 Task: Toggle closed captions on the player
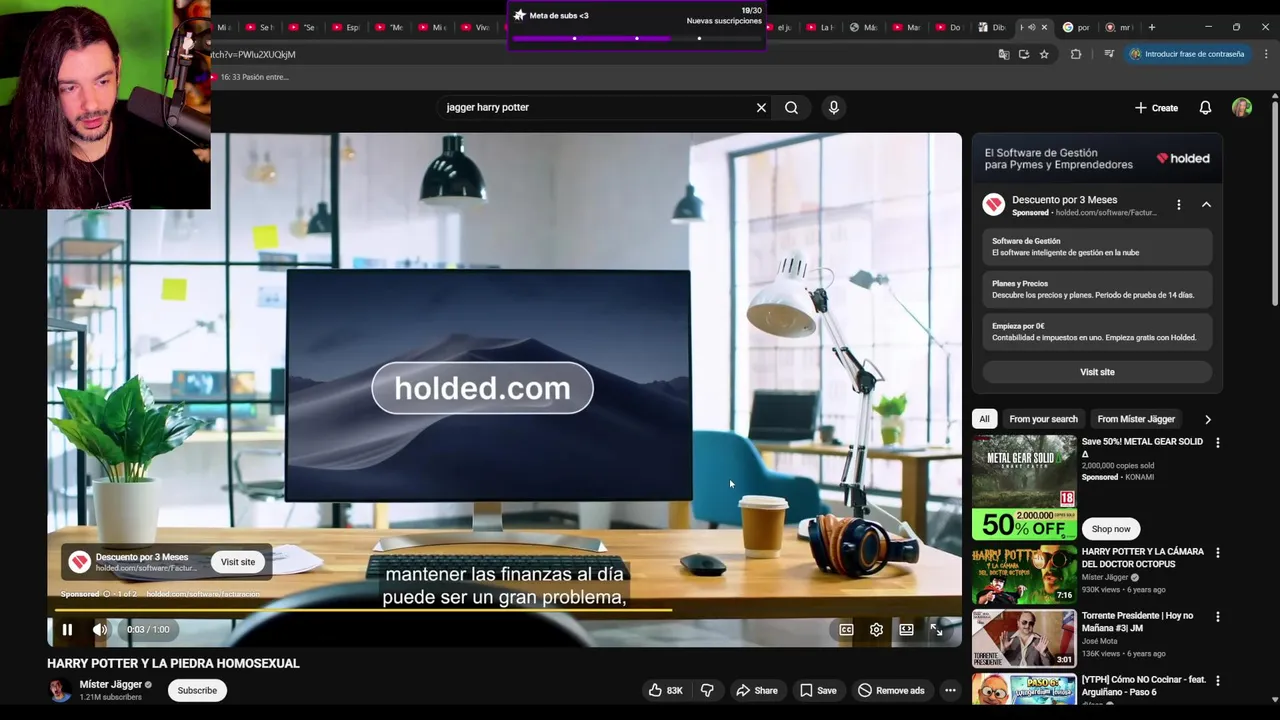[846, 629]
